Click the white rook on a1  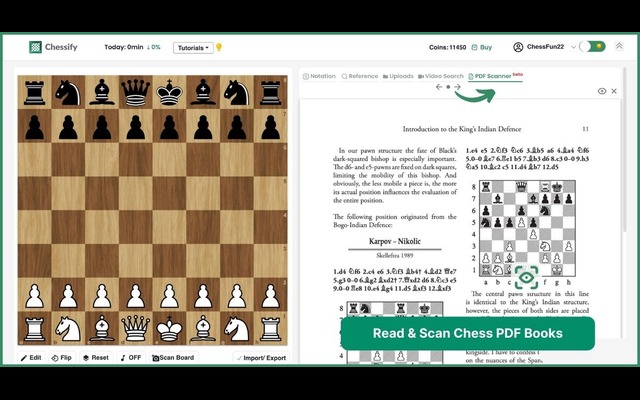(x=34, y=329)
